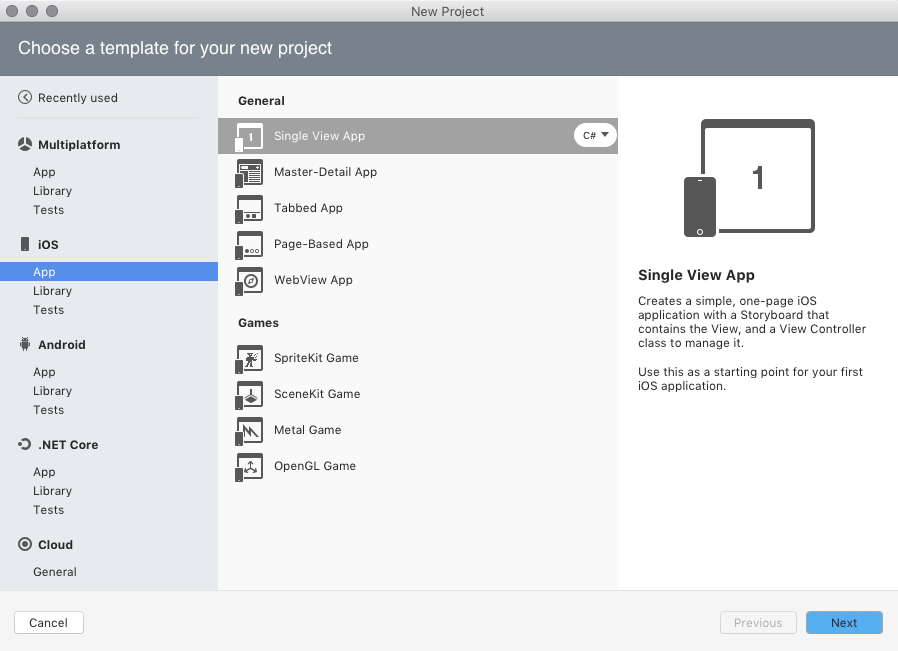Pick the WebView App template icon

tap(249, 280)
